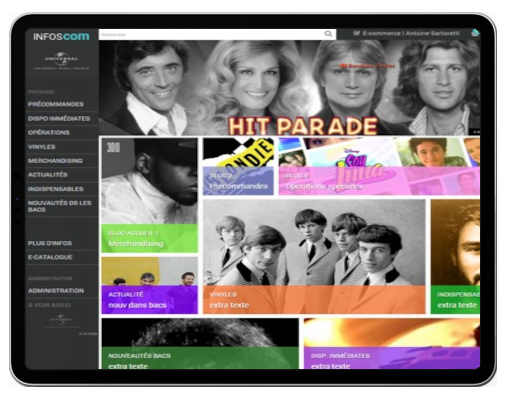Click the Universal Music logo in sidebar

pos(62,61)
